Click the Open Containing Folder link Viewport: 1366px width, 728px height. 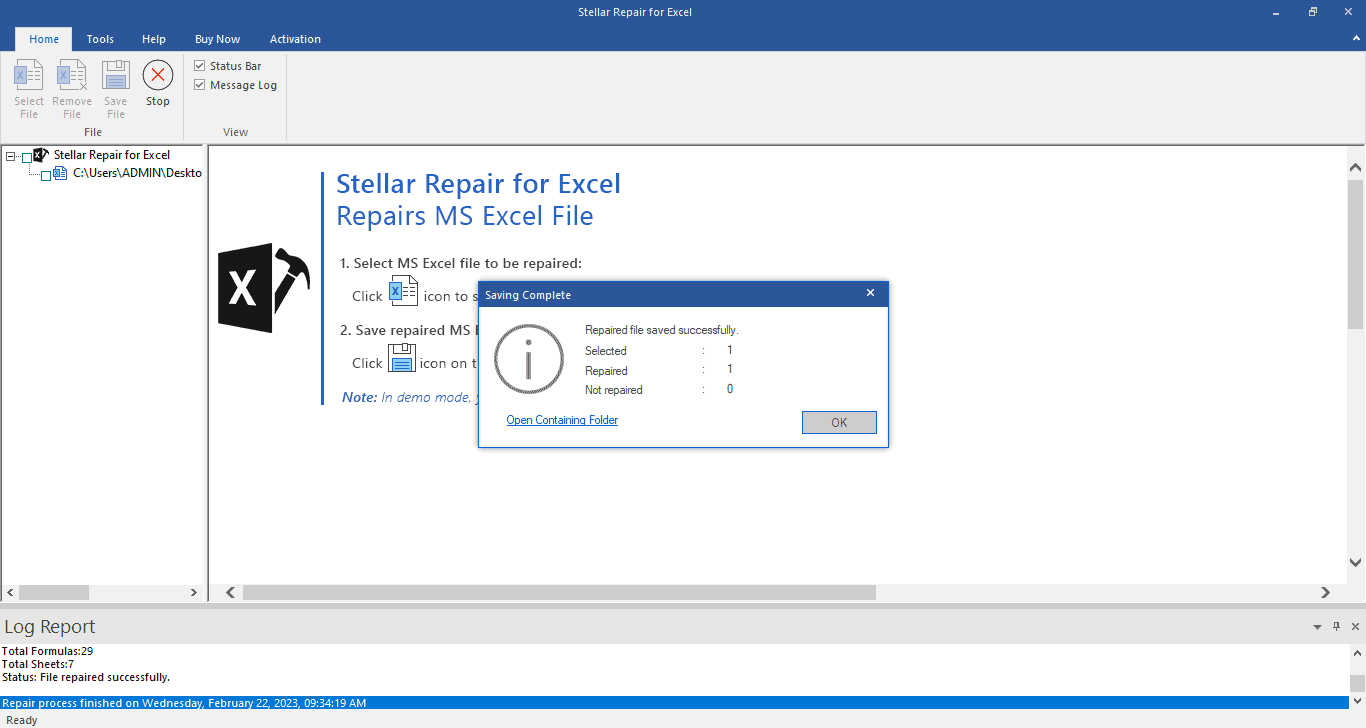pos(562,420)
